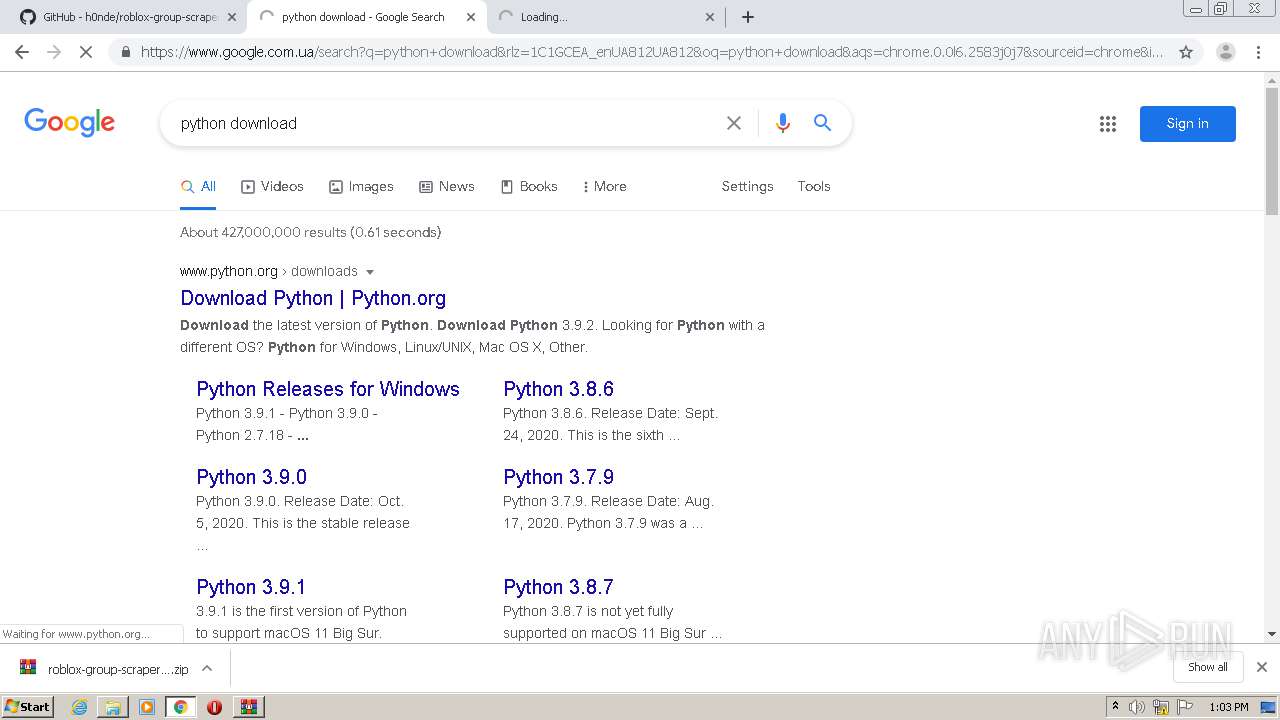1280x720 pixels.
Task: Open the Windows Start menu
Action: 27,707
